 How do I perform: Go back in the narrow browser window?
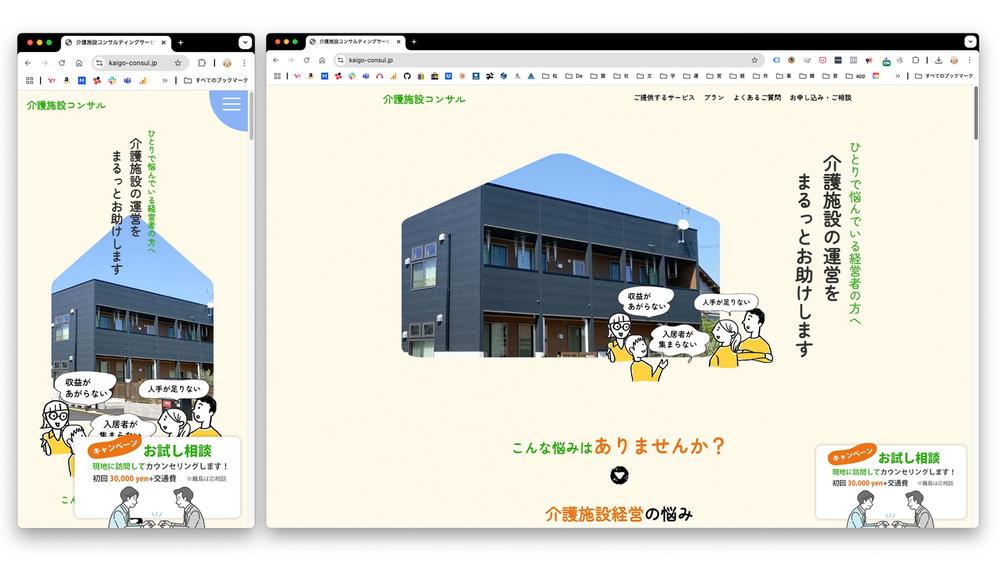tap(28, 63)
